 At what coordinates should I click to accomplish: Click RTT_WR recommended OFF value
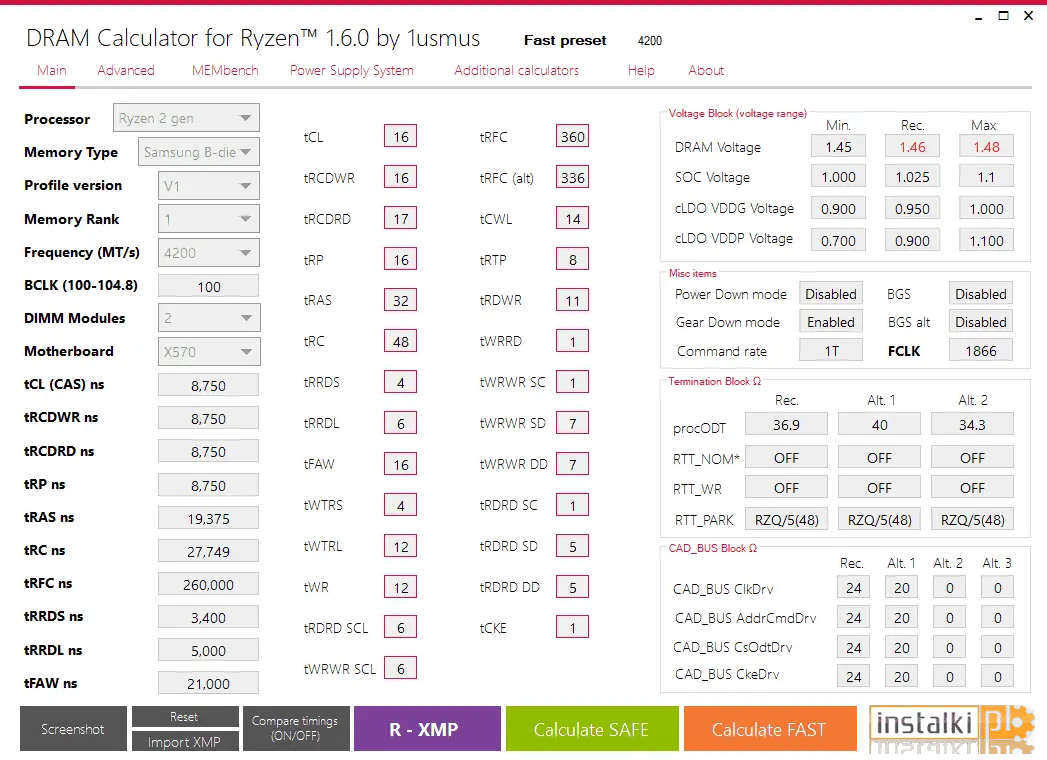(x=787, y=488)
